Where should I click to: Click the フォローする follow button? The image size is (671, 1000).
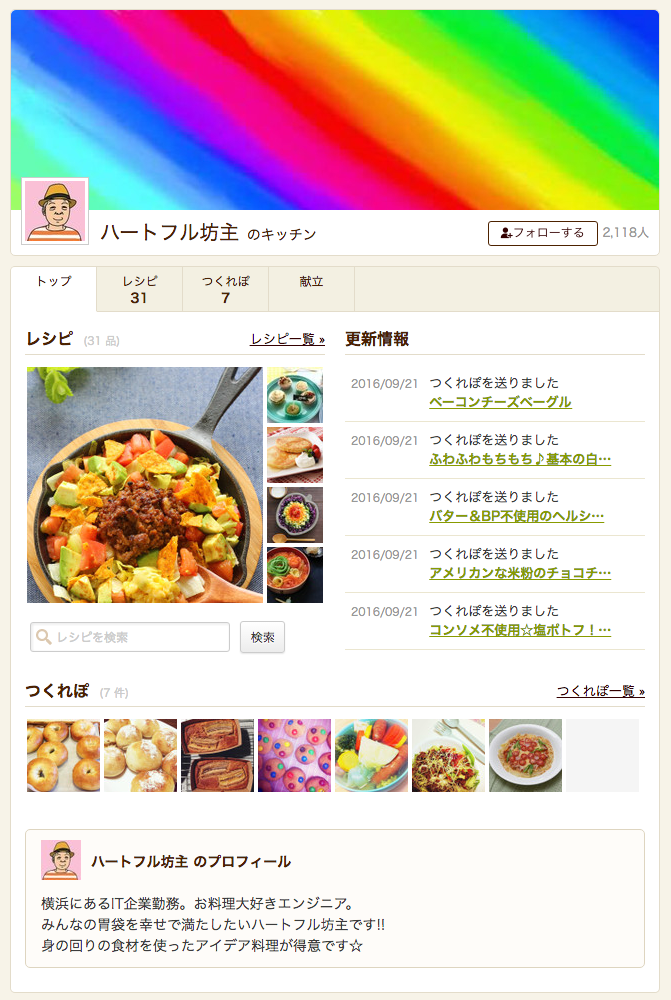[x=542, y=233]
